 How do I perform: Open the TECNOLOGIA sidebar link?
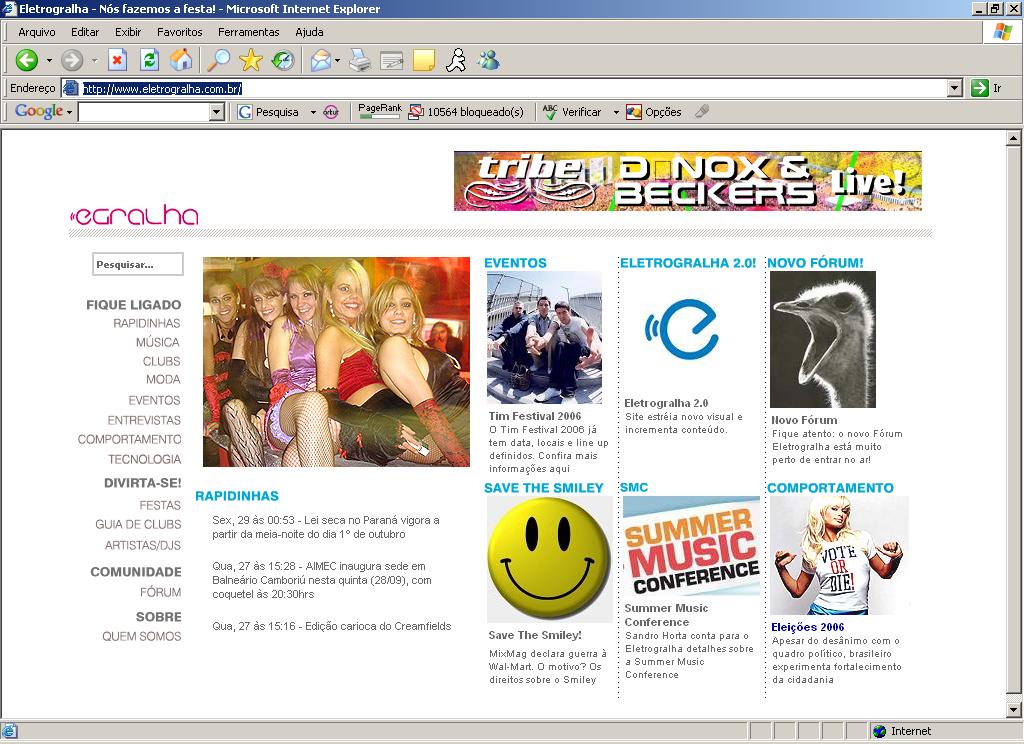coord(144,459)
